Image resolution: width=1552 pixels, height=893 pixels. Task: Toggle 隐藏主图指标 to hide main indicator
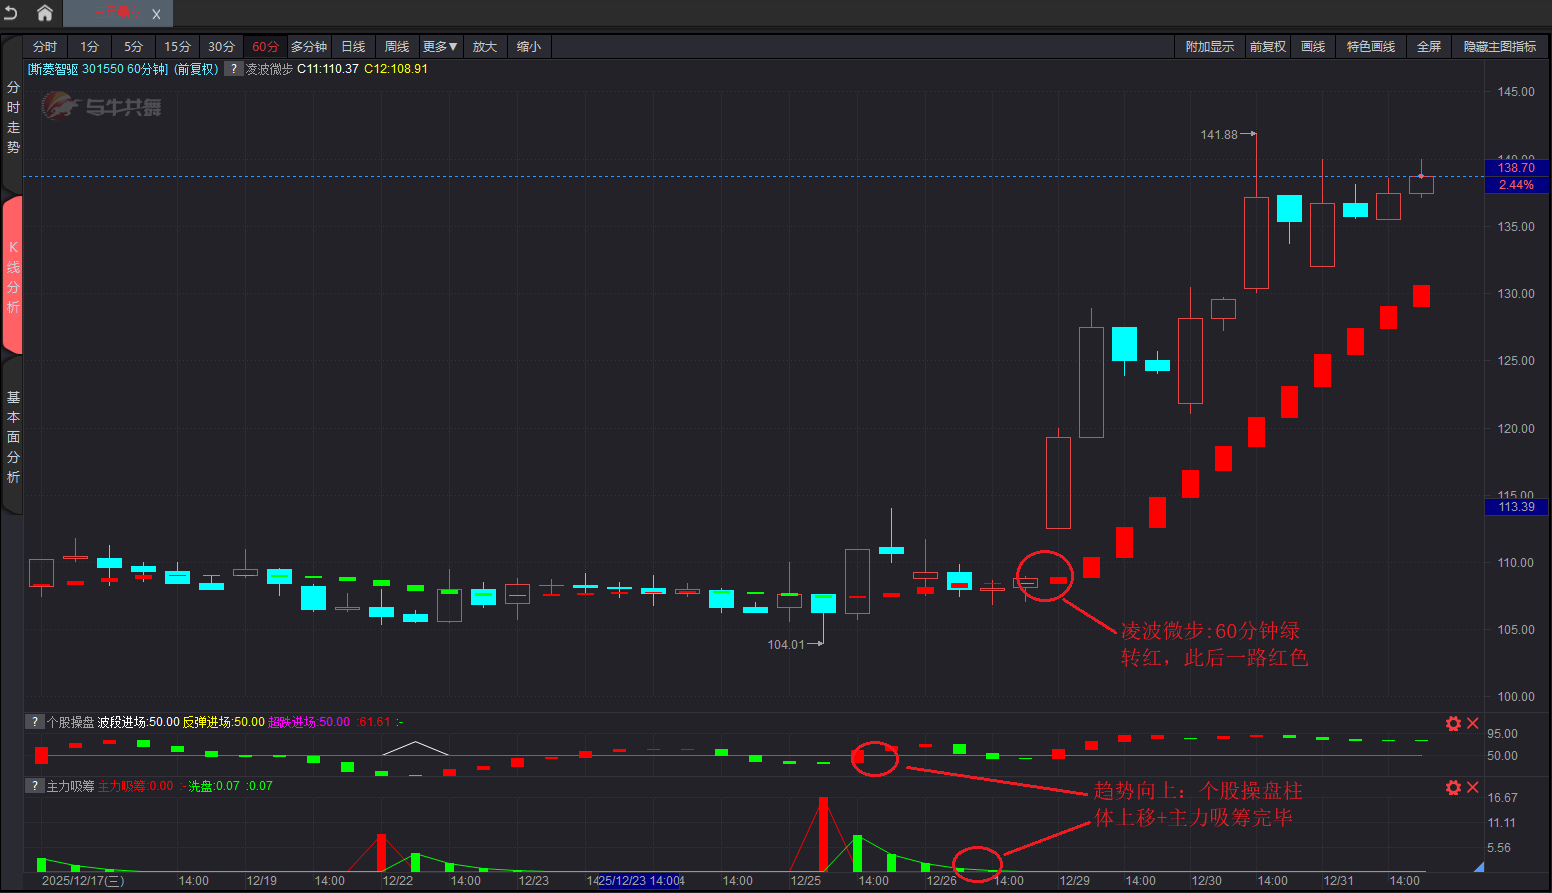(1499, 47)
